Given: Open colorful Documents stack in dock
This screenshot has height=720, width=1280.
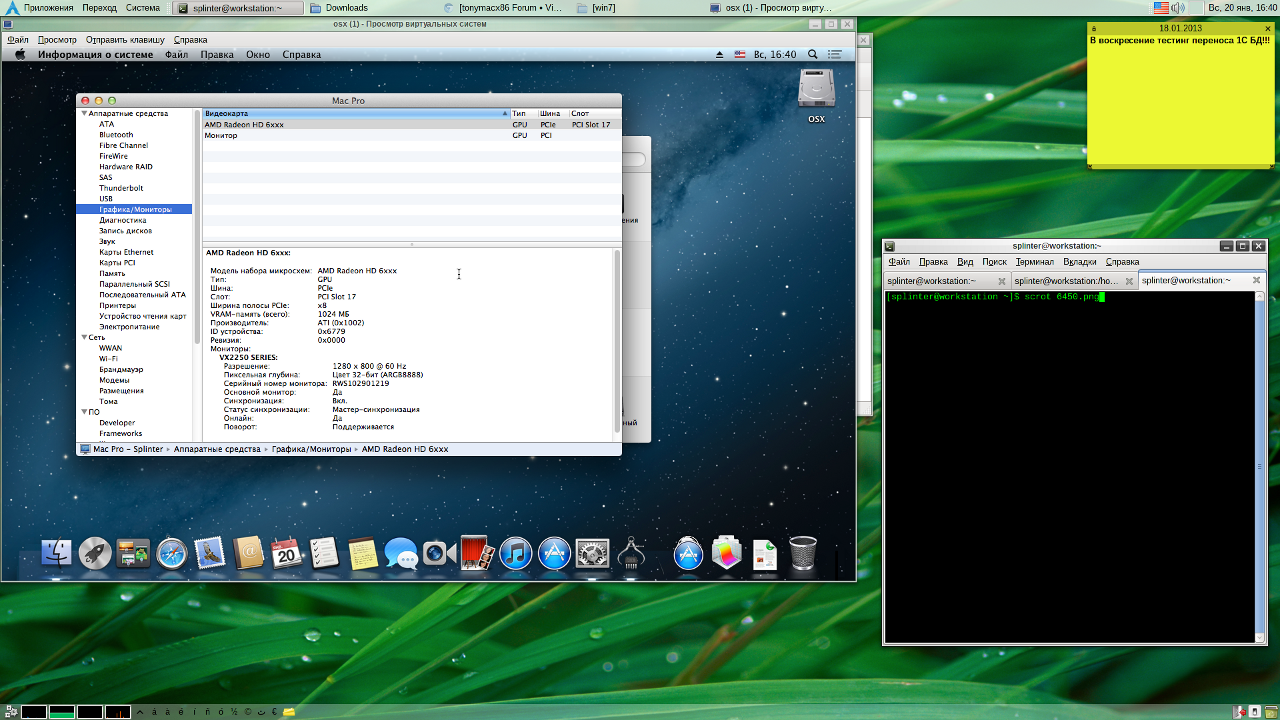Looking at the screenshot, I should [x=727, y=553].
